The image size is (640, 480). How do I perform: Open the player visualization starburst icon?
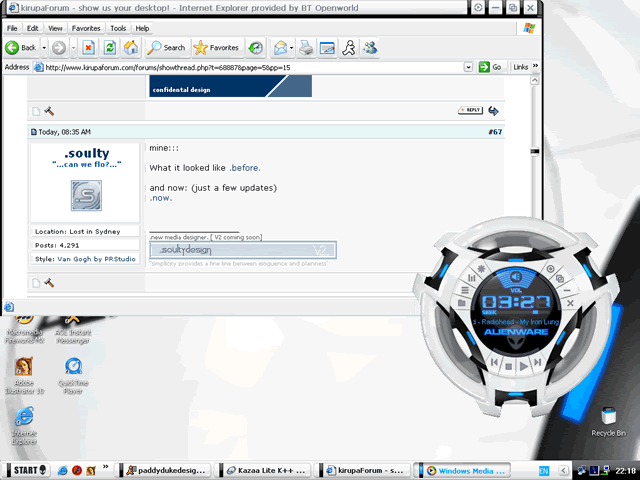481,269
